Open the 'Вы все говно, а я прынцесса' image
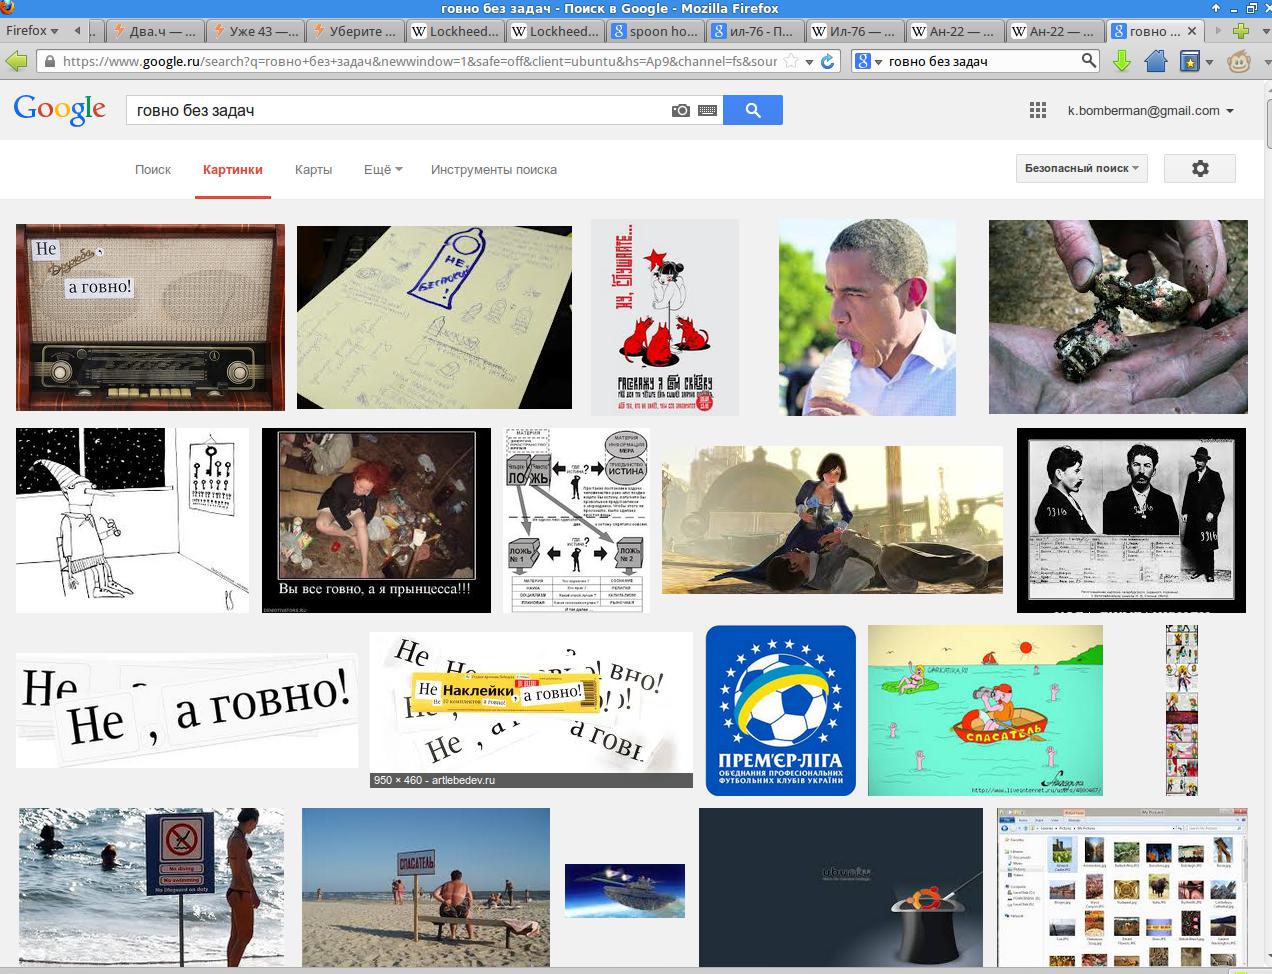This screenshot has height=974, width=1272. pos(376,520)
